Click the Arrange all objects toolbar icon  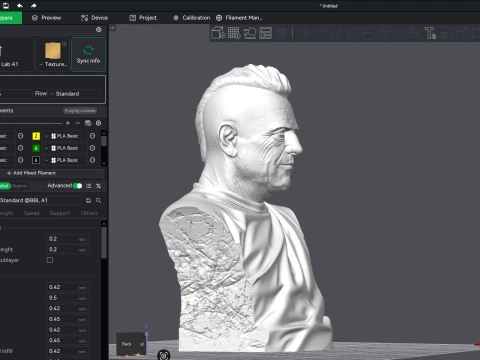(266, 33)
